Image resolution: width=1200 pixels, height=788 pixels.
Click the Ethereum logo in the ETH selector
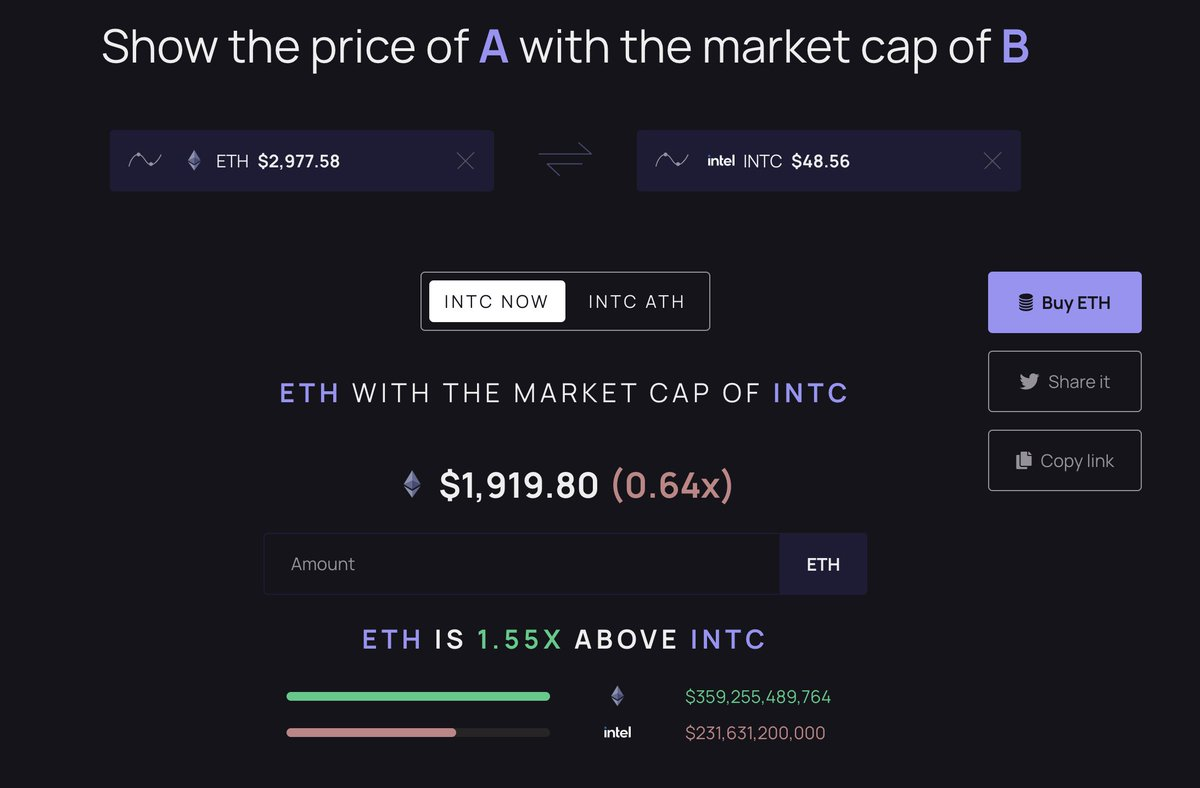coord(194,160)
